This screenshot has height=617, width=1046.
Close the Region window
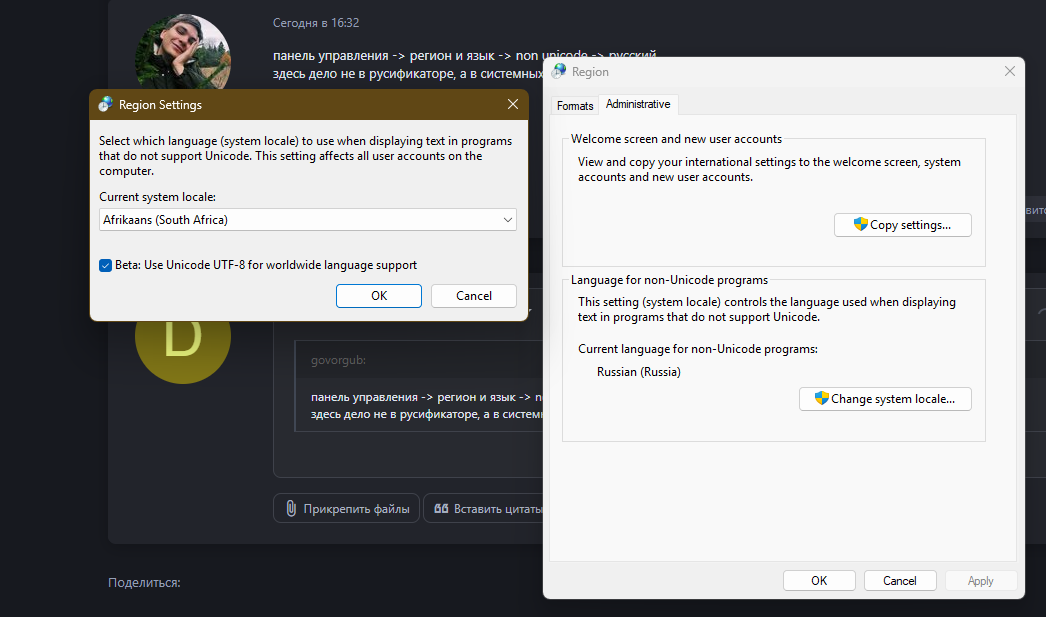(x=1010, y=71)
